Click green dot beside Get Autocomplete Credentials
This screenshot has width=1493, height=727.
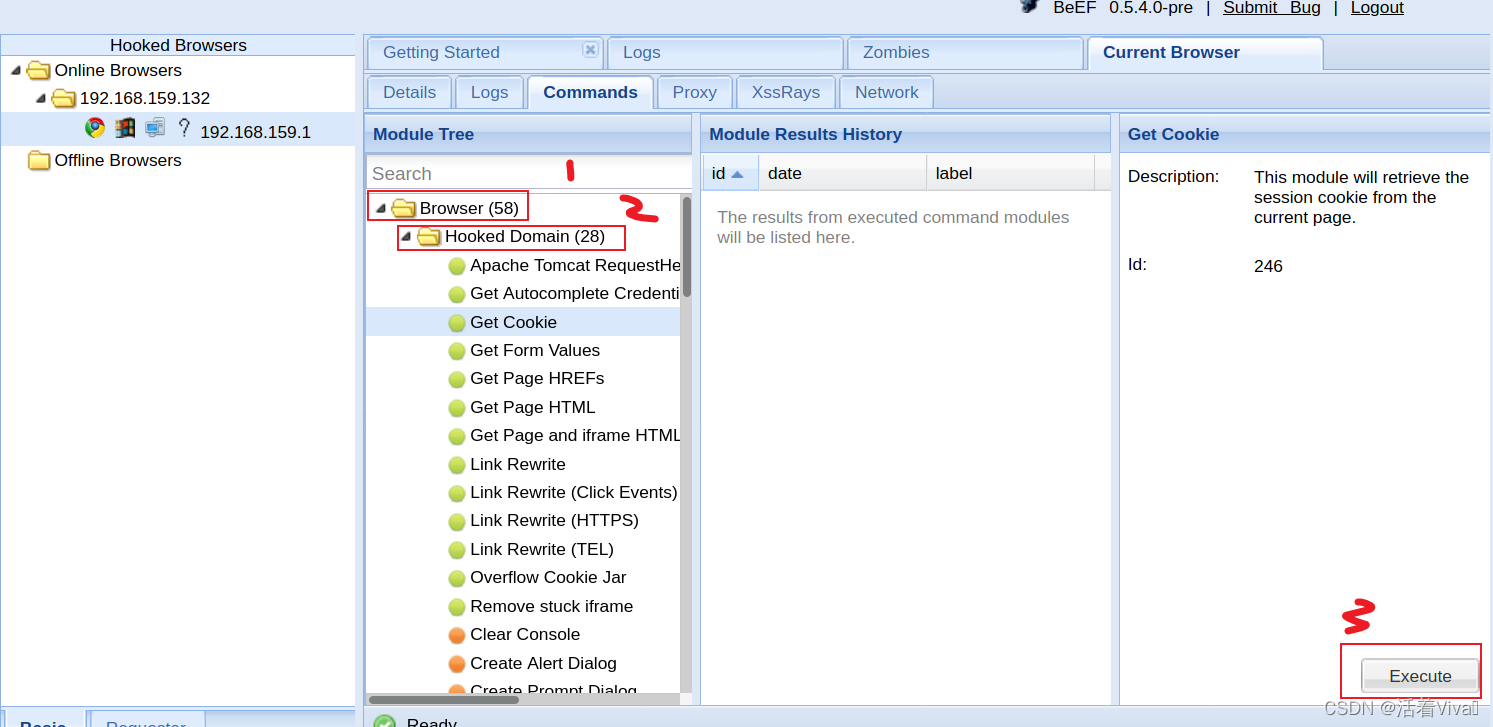(457, 294)
